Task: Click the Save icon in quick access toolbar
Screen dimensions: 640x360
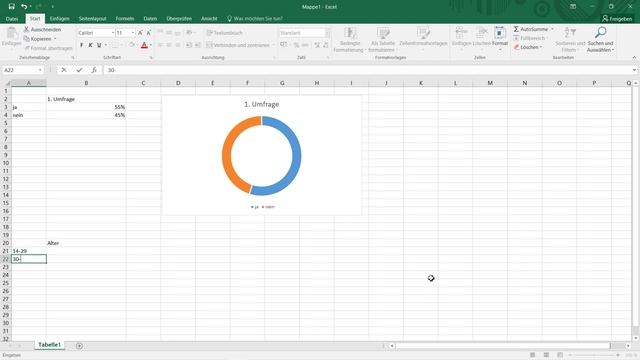Action: click(11, 7)
